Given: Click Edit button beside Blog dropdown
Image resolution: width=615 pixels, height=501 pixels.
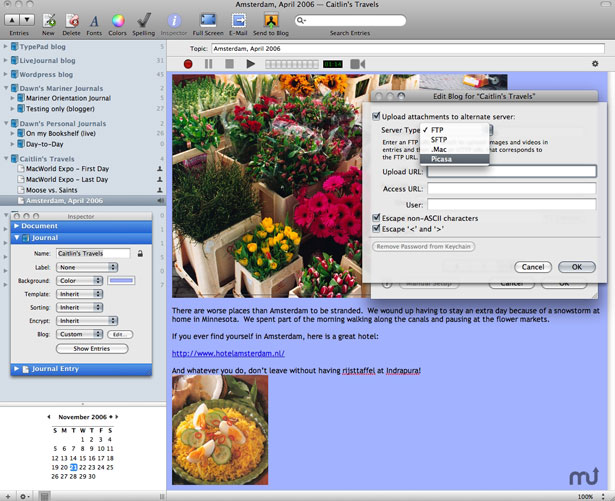Looking at the screenshot, I should click(x=120, y=334).
